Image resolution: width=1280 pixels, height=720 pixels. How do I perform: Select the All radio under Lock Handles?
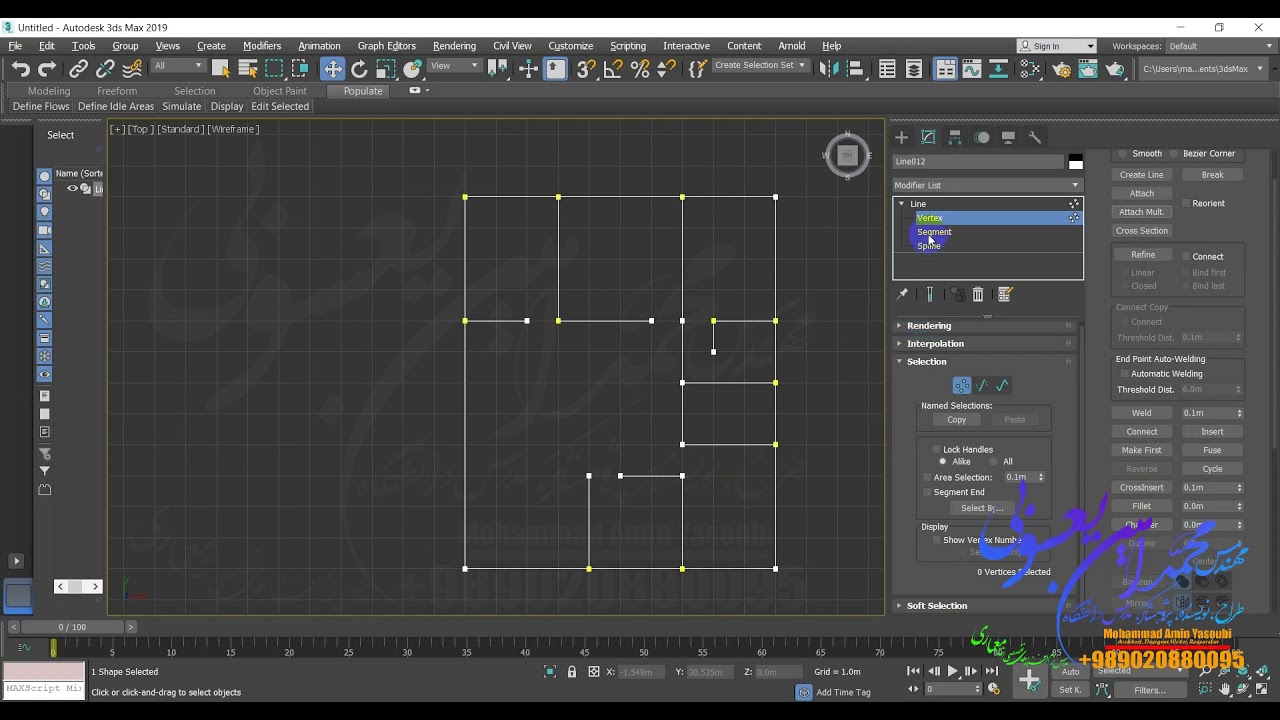[993, 461]
